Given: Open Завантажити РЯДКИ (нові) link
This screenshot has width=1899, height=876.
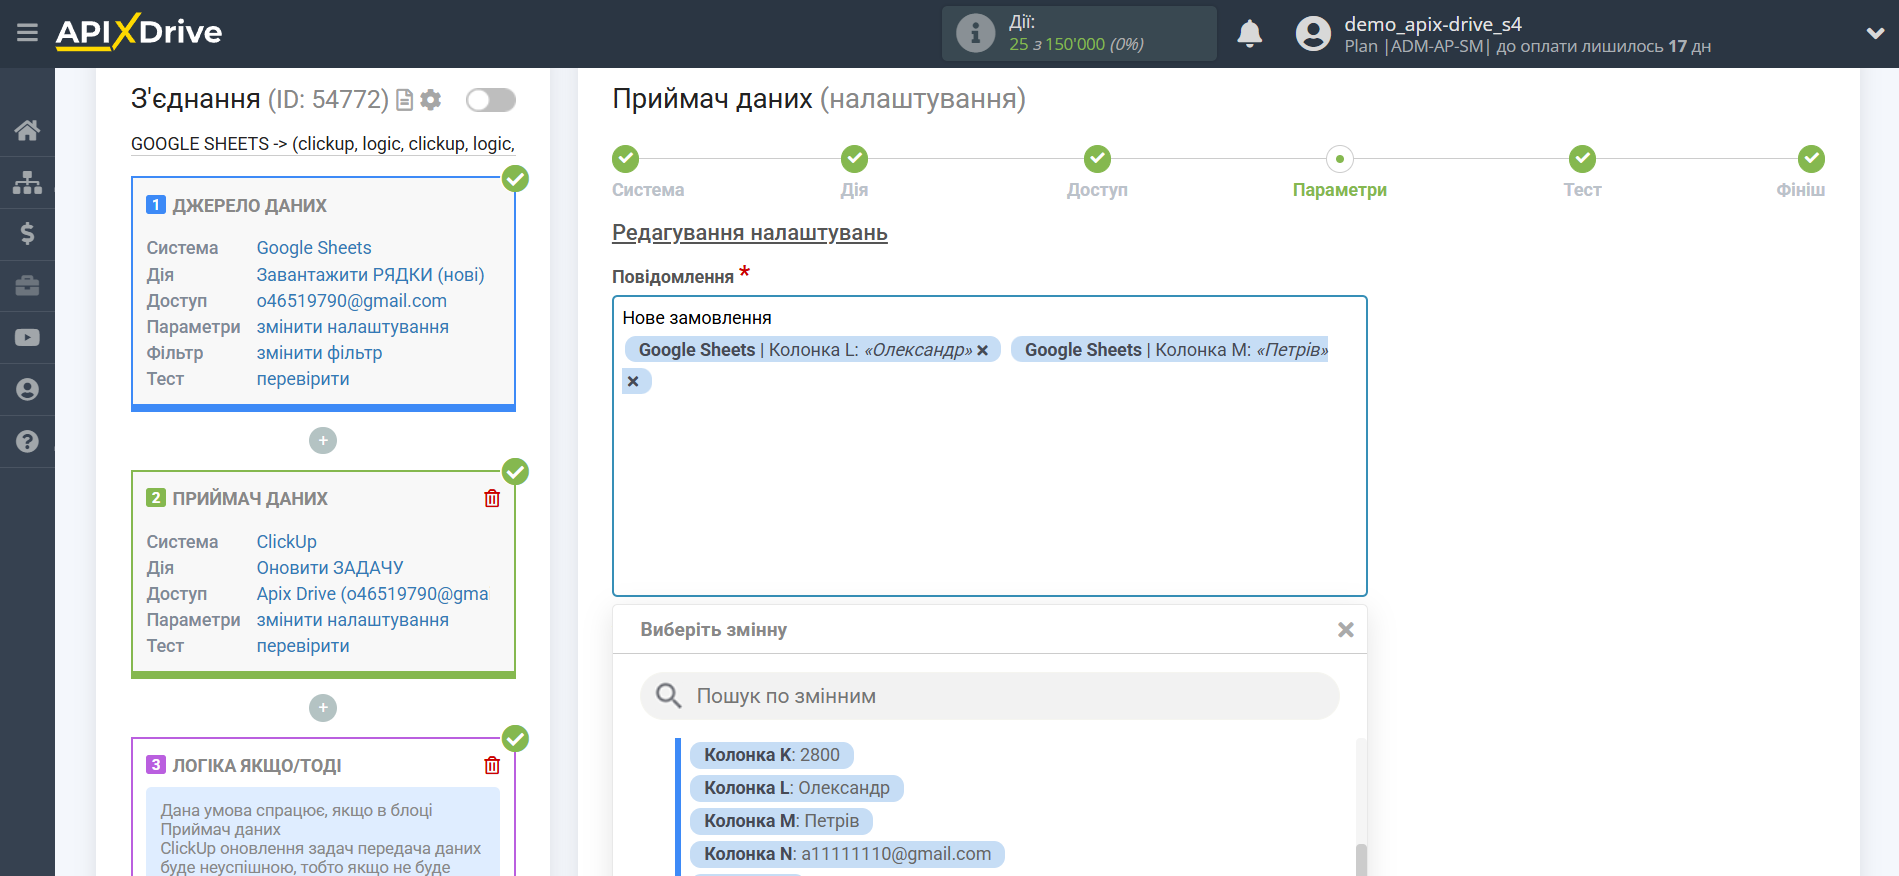Looking at the screenshot, I should [370, 275].
